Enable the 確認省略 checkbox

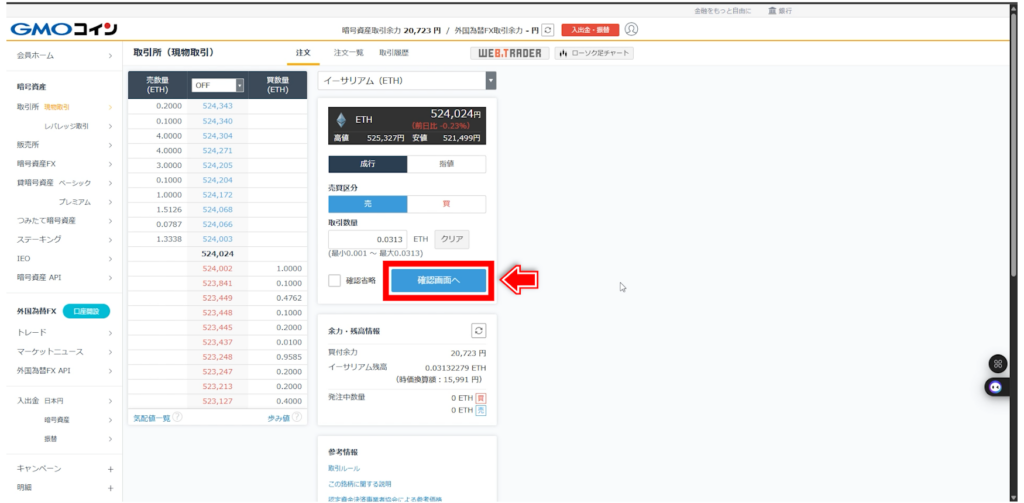coord(335,281)
